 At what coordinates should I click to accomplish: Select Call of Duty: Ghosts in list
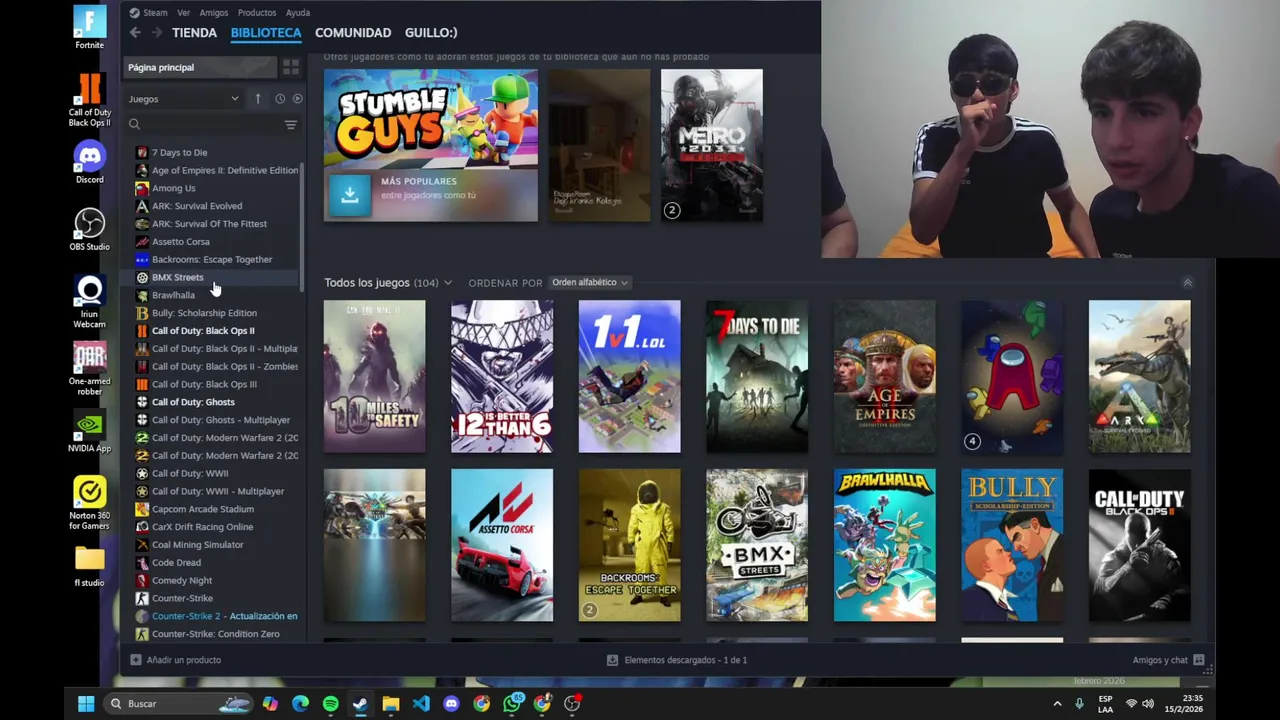tap(193, 402)
